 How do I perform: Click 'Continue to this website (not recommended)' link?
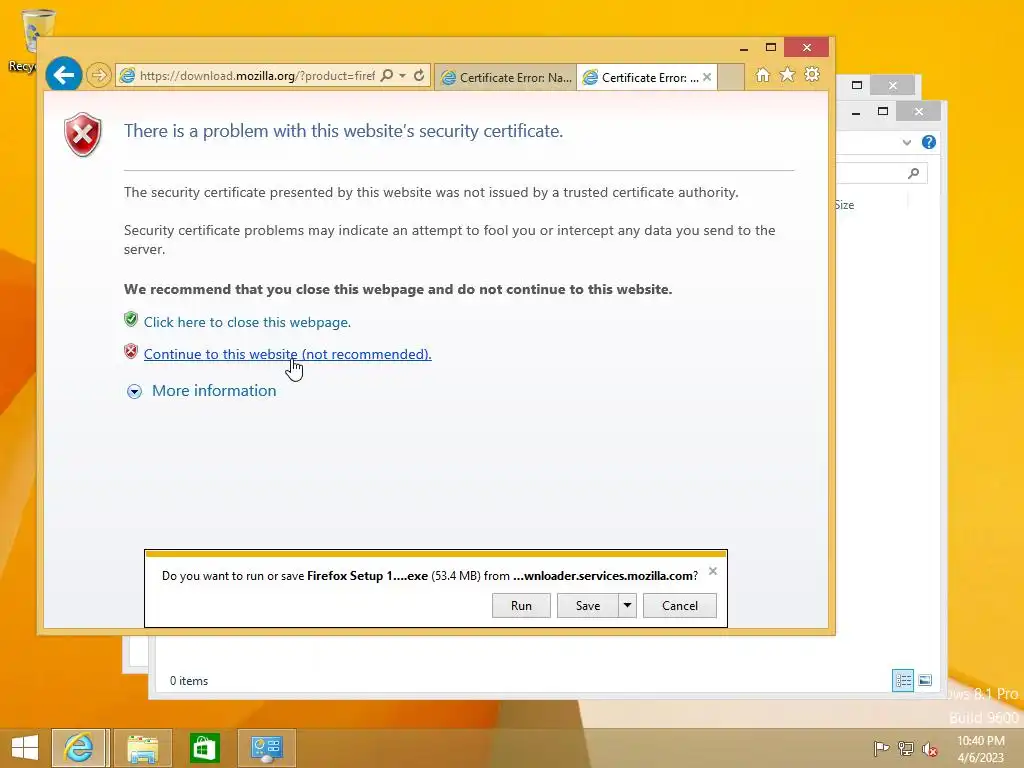[x=287, y=354]
